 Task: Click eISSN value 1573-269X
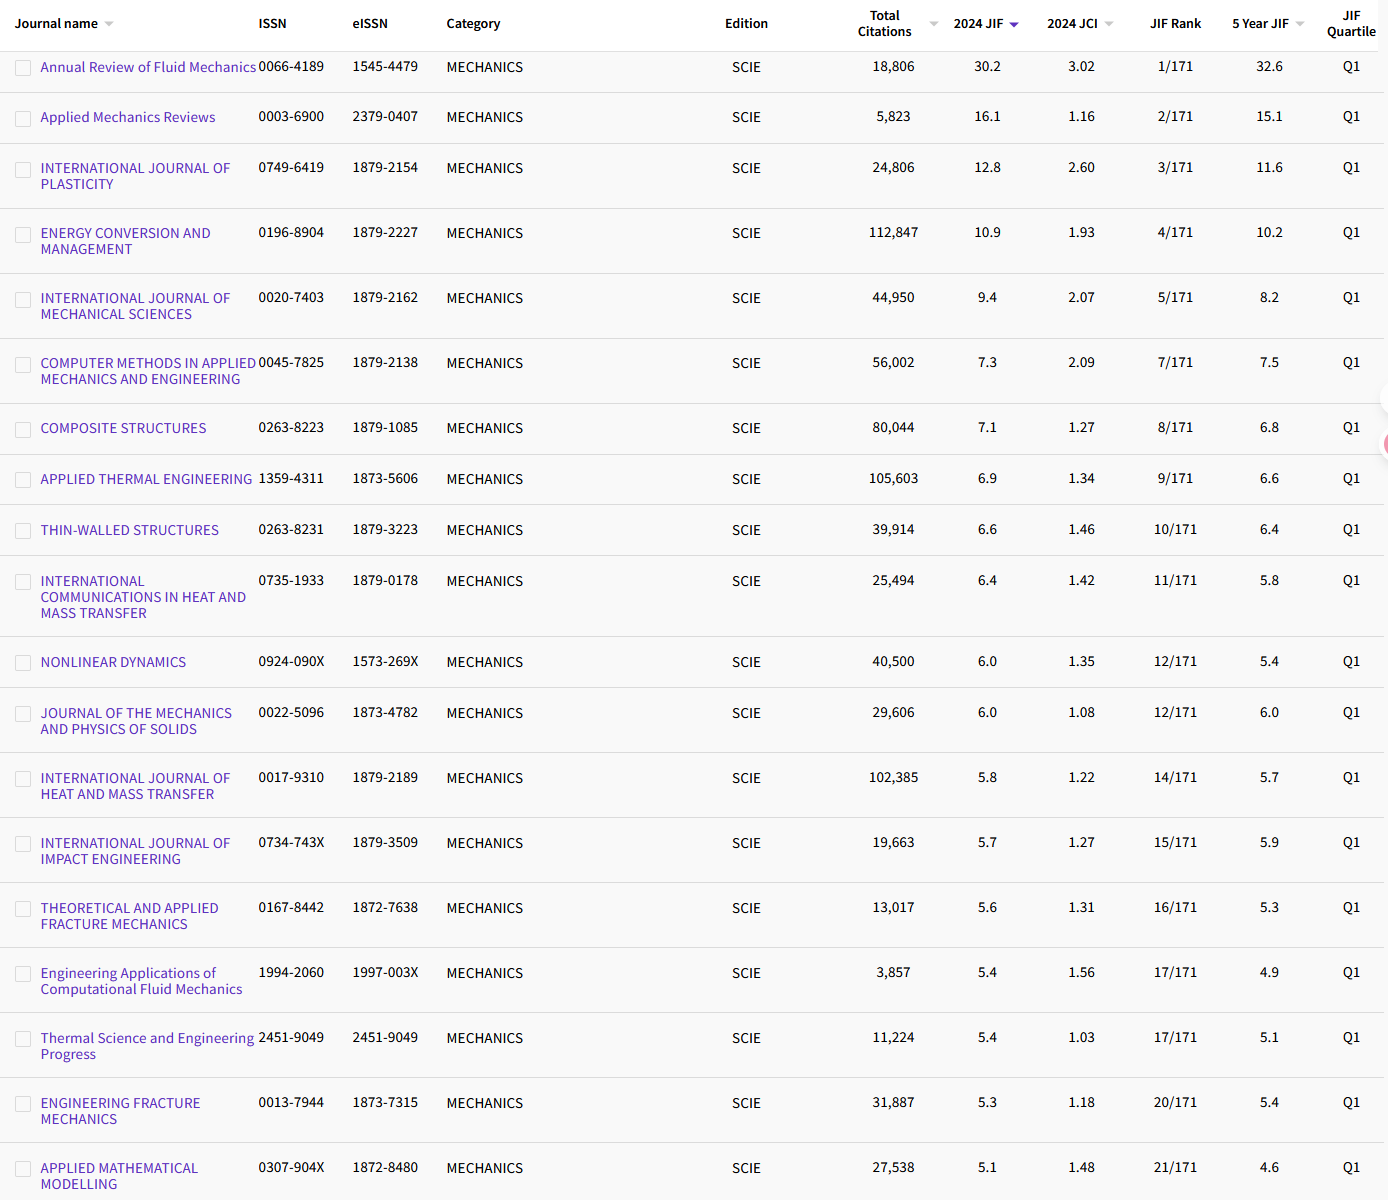tap(385, 662)
